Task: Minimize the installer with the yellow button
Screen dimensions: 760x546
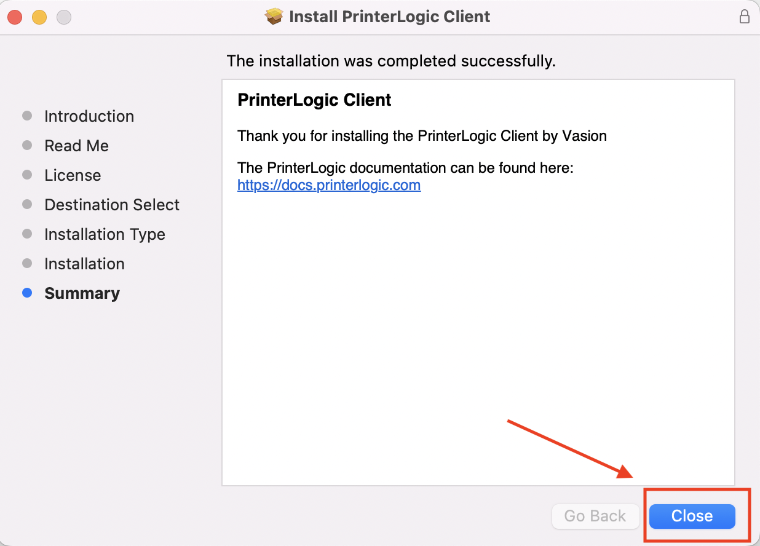Action: pyautogui.click(x=40, y=17)
